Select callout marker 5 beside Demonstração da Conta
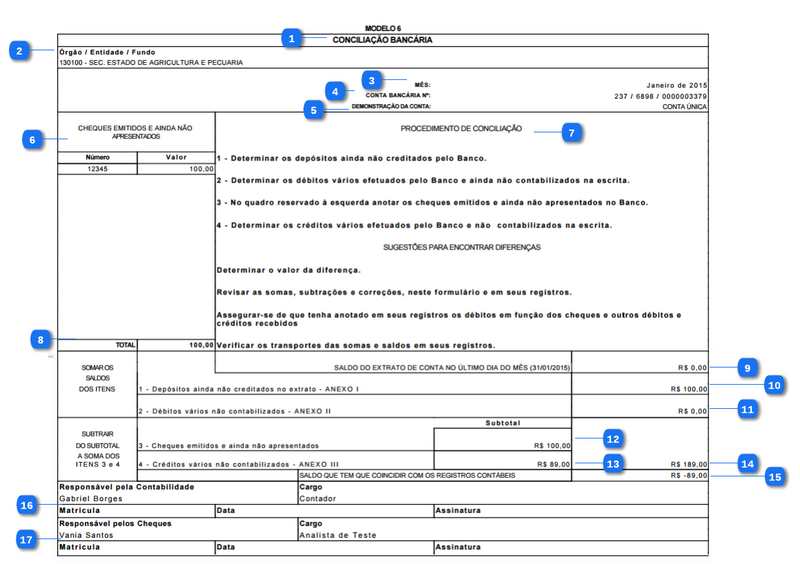Viewport: 800px width, 564px height. tap(315, 110)
